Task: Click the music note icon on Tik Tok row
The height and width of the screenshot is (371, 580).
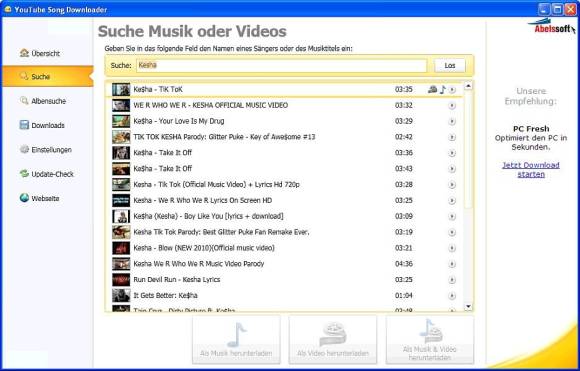Action: pyautogui.click(x=443, y=89)
